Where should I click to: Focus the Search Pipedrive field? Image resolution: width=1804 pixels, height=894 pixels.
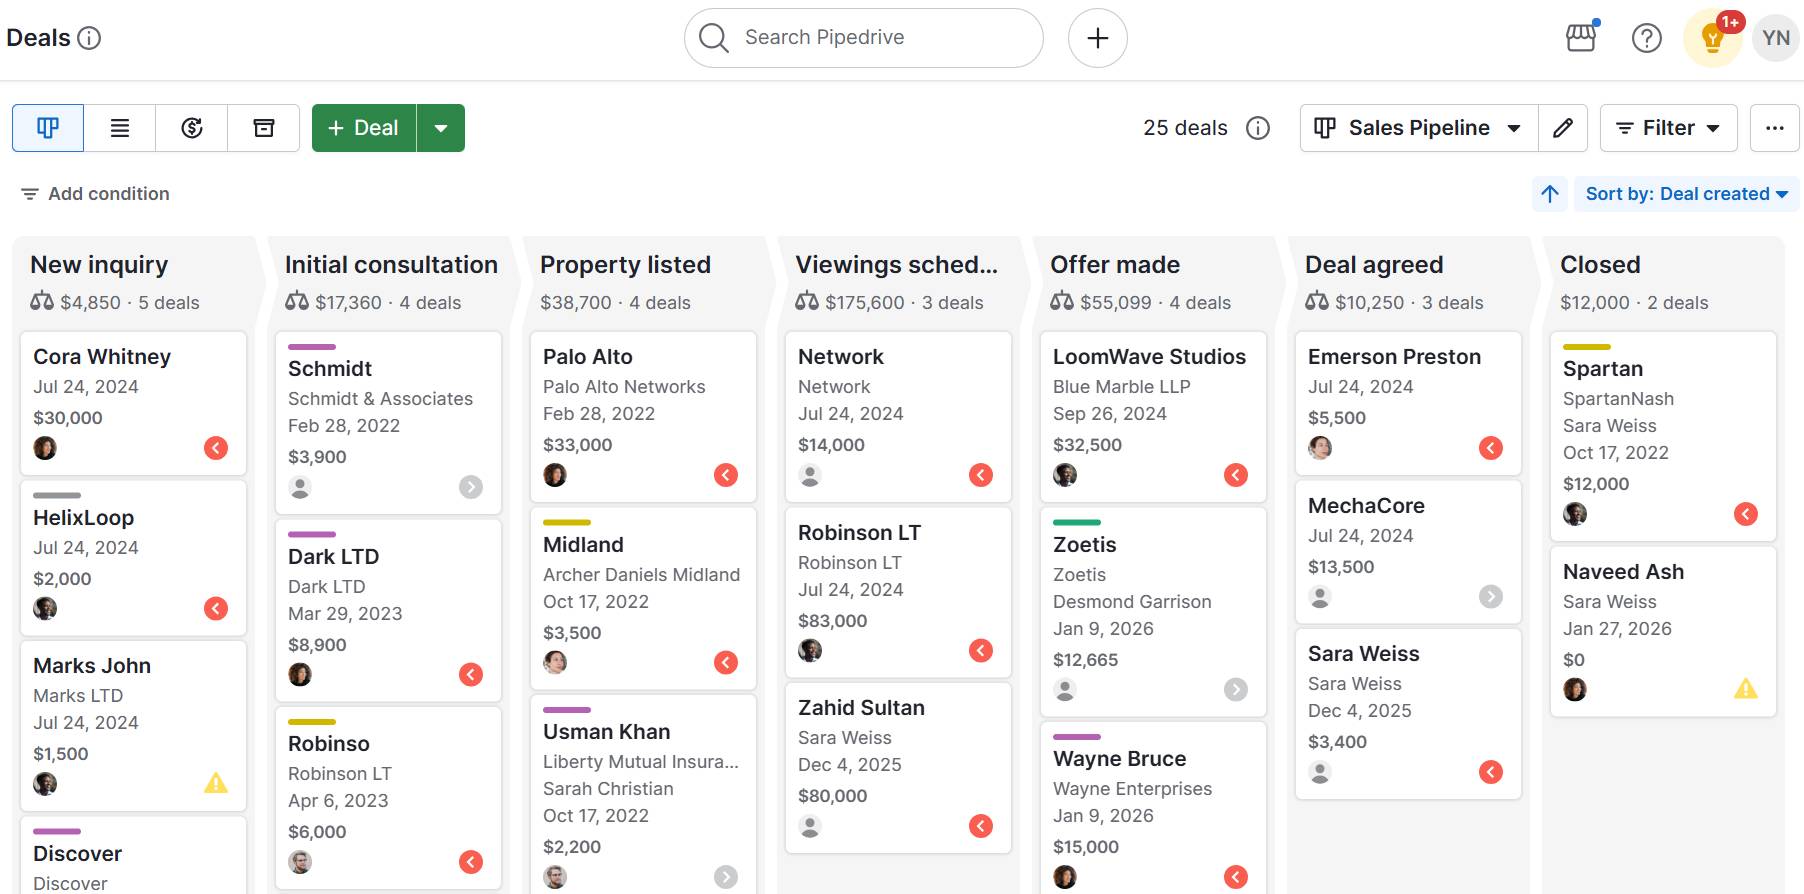point(864,38)
